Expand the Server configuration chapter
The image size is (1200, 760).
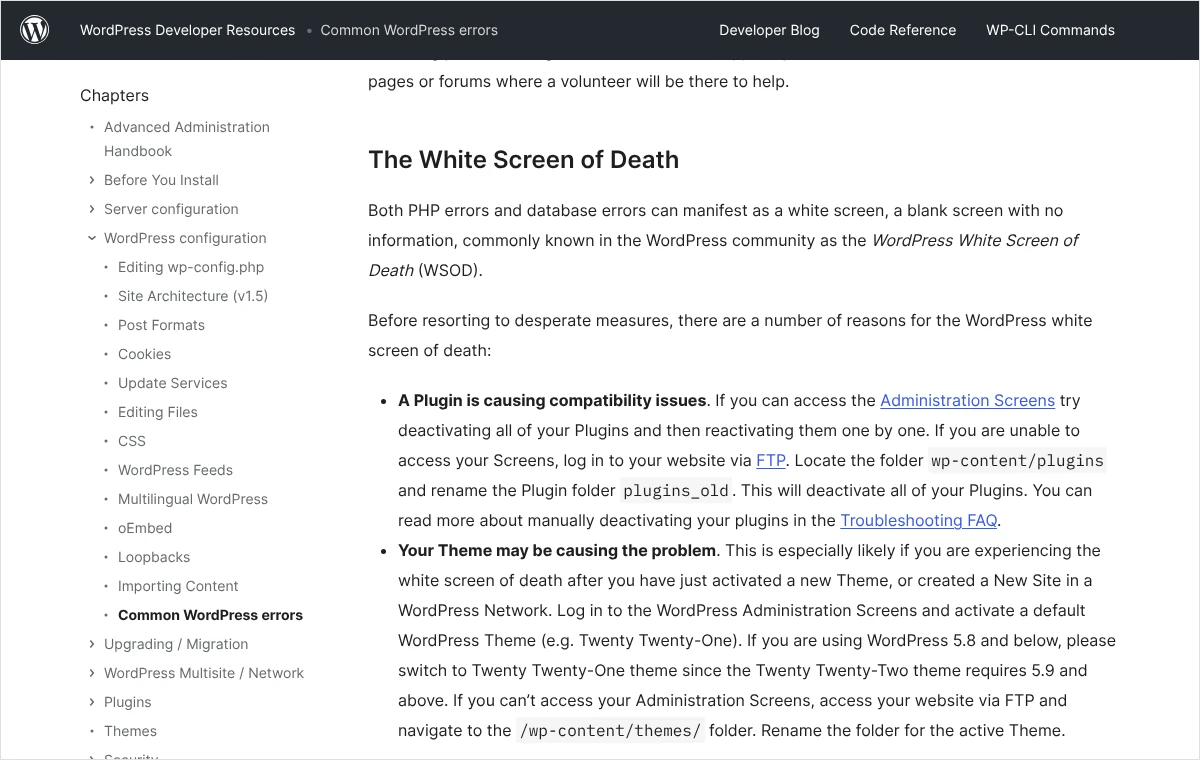coord(92,209)
